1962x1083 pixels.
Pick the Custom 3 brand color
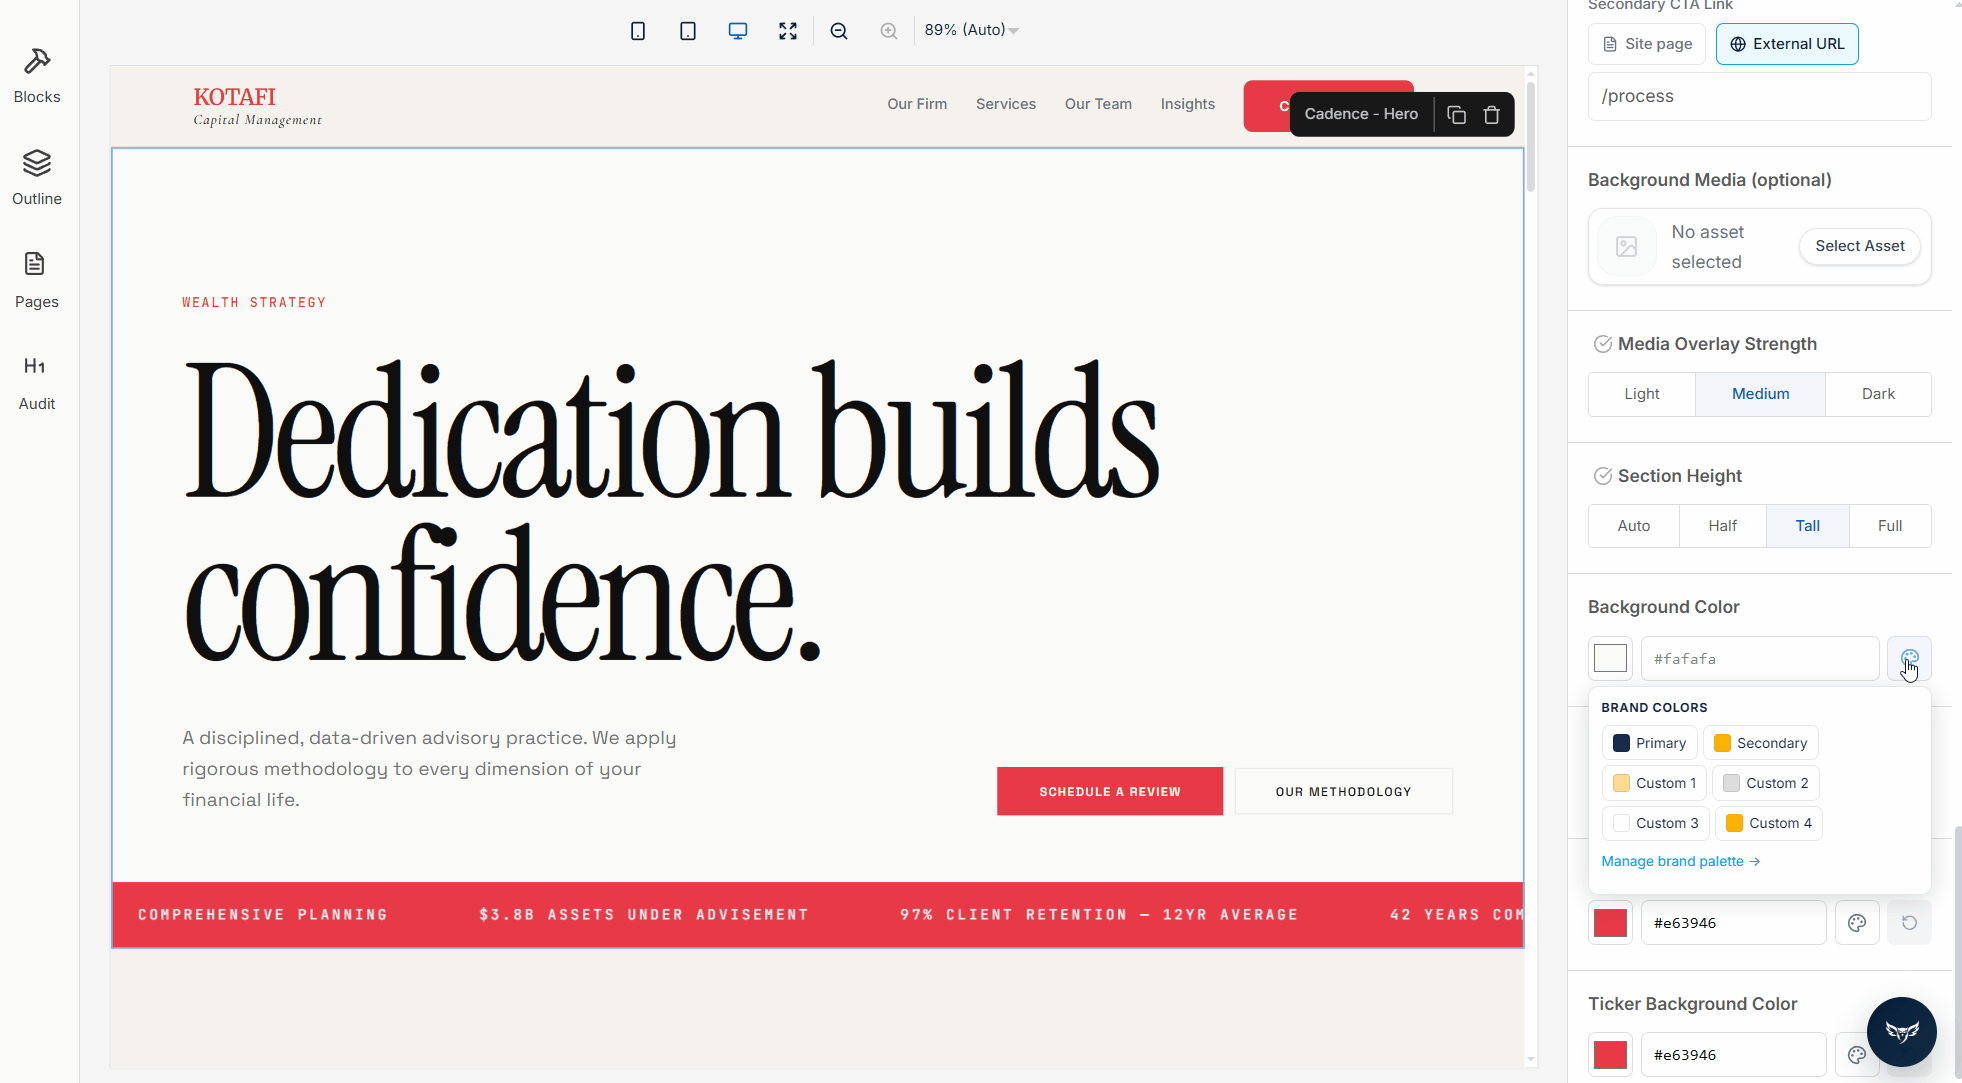tap(1656, 823)
